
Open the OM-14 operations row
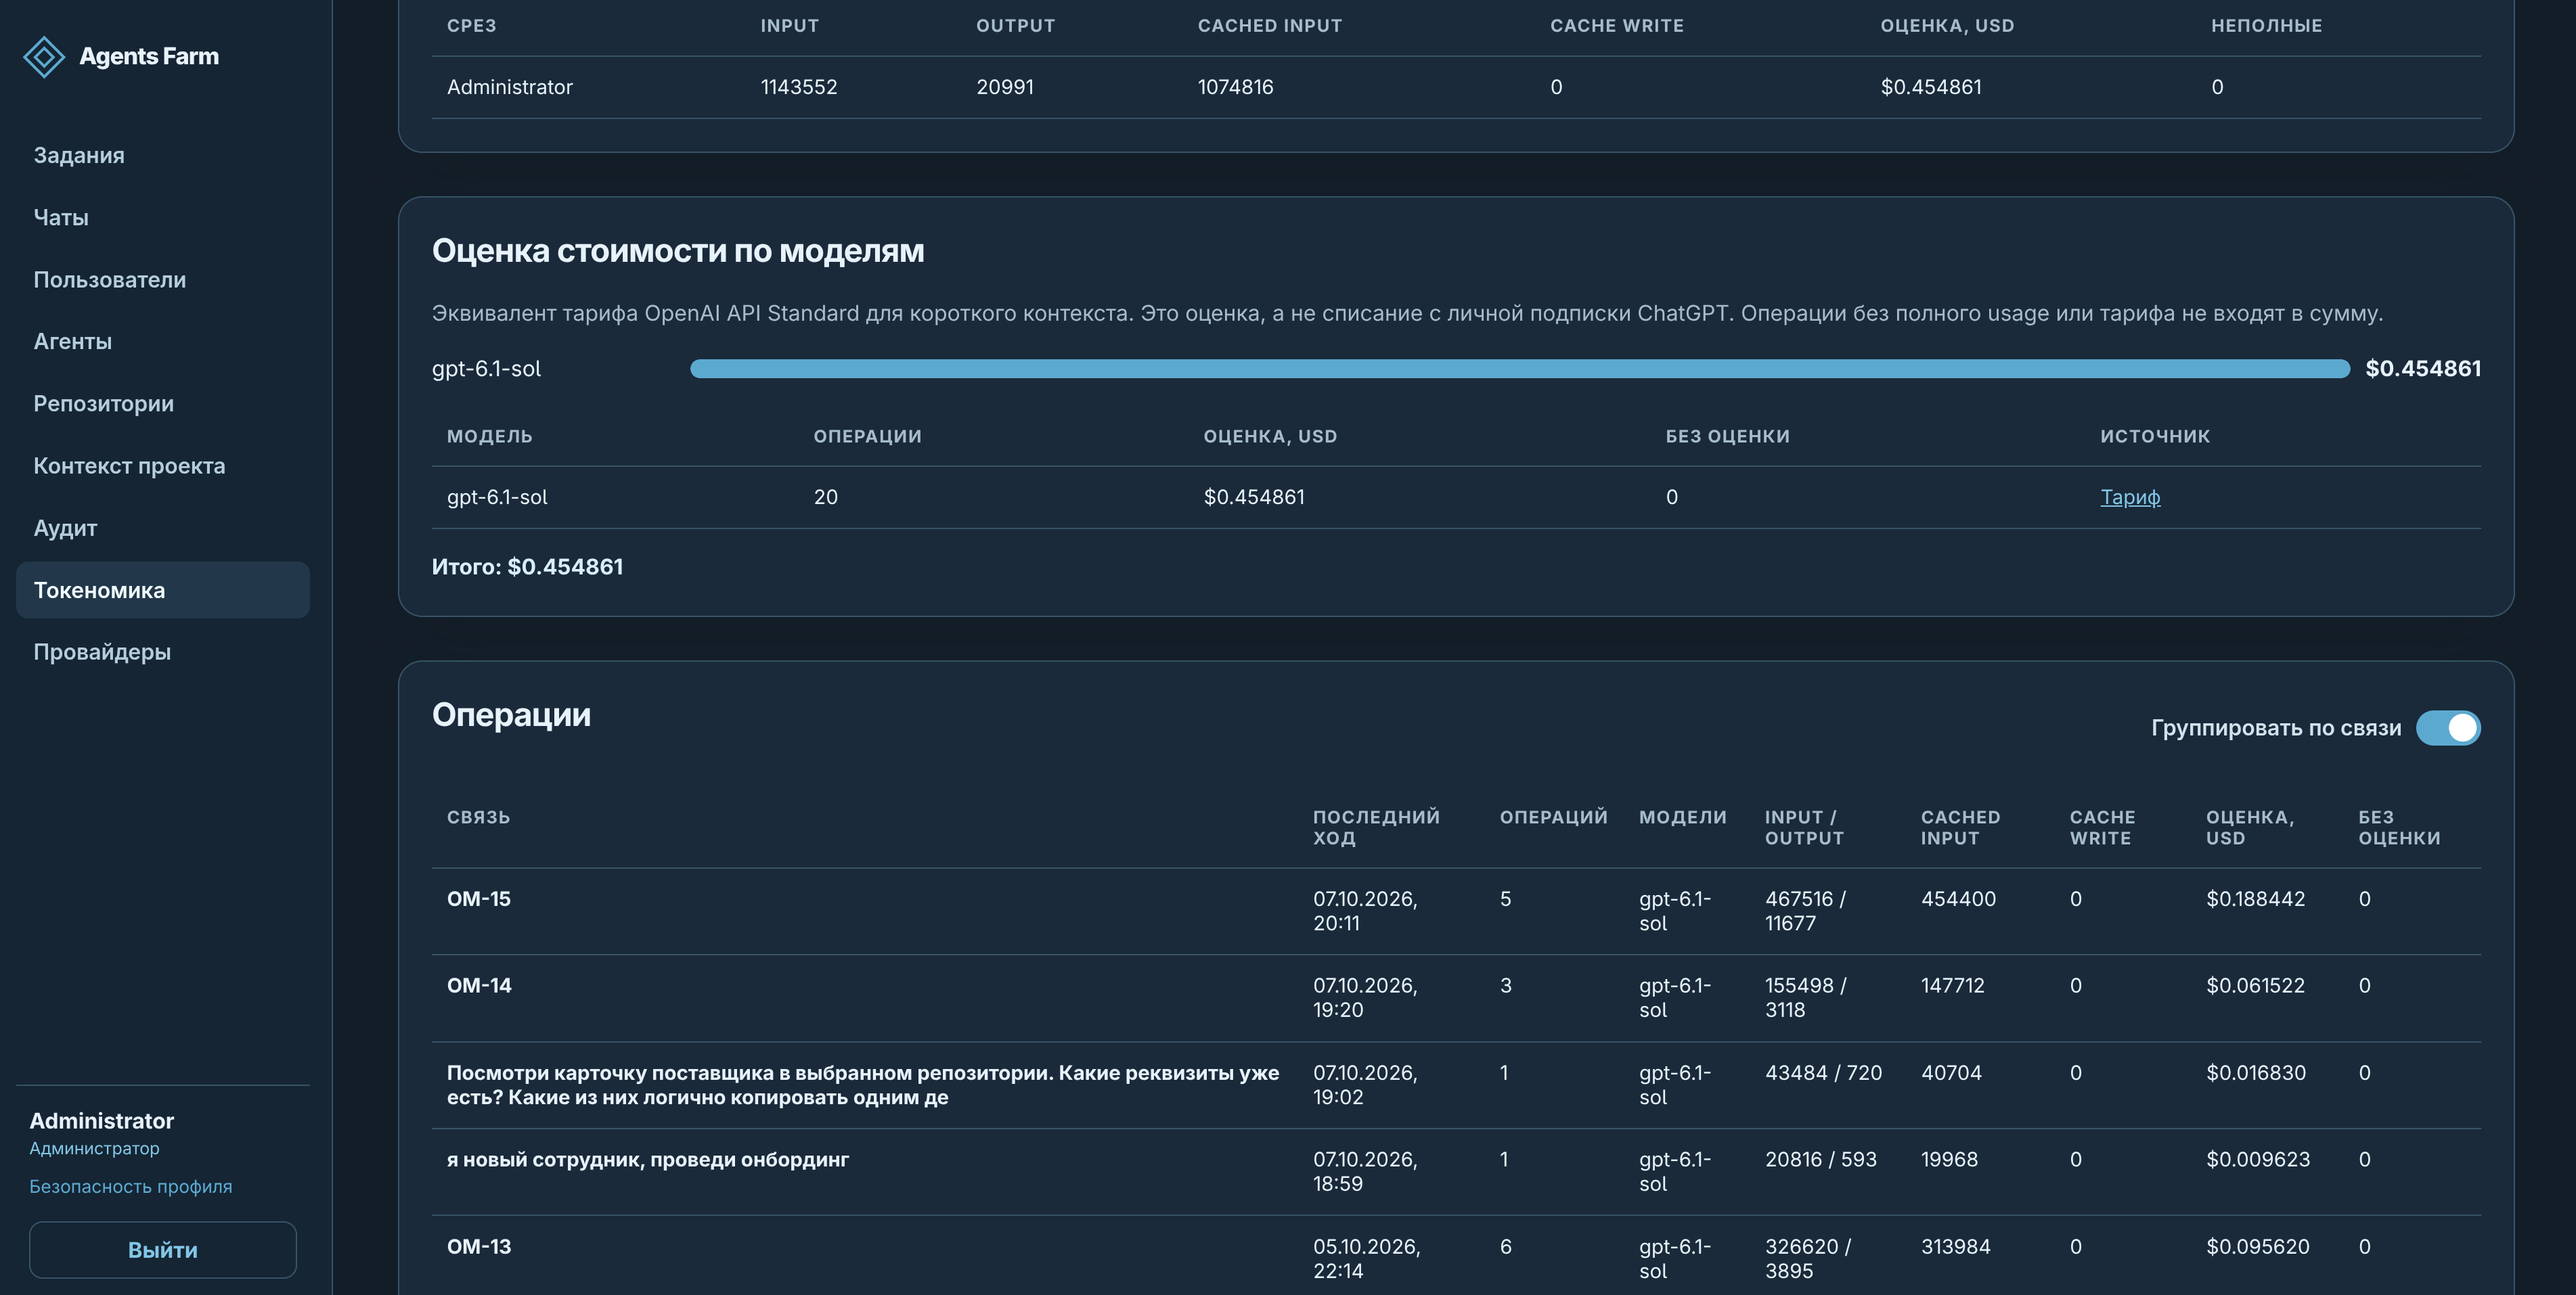coord(1456,998)
